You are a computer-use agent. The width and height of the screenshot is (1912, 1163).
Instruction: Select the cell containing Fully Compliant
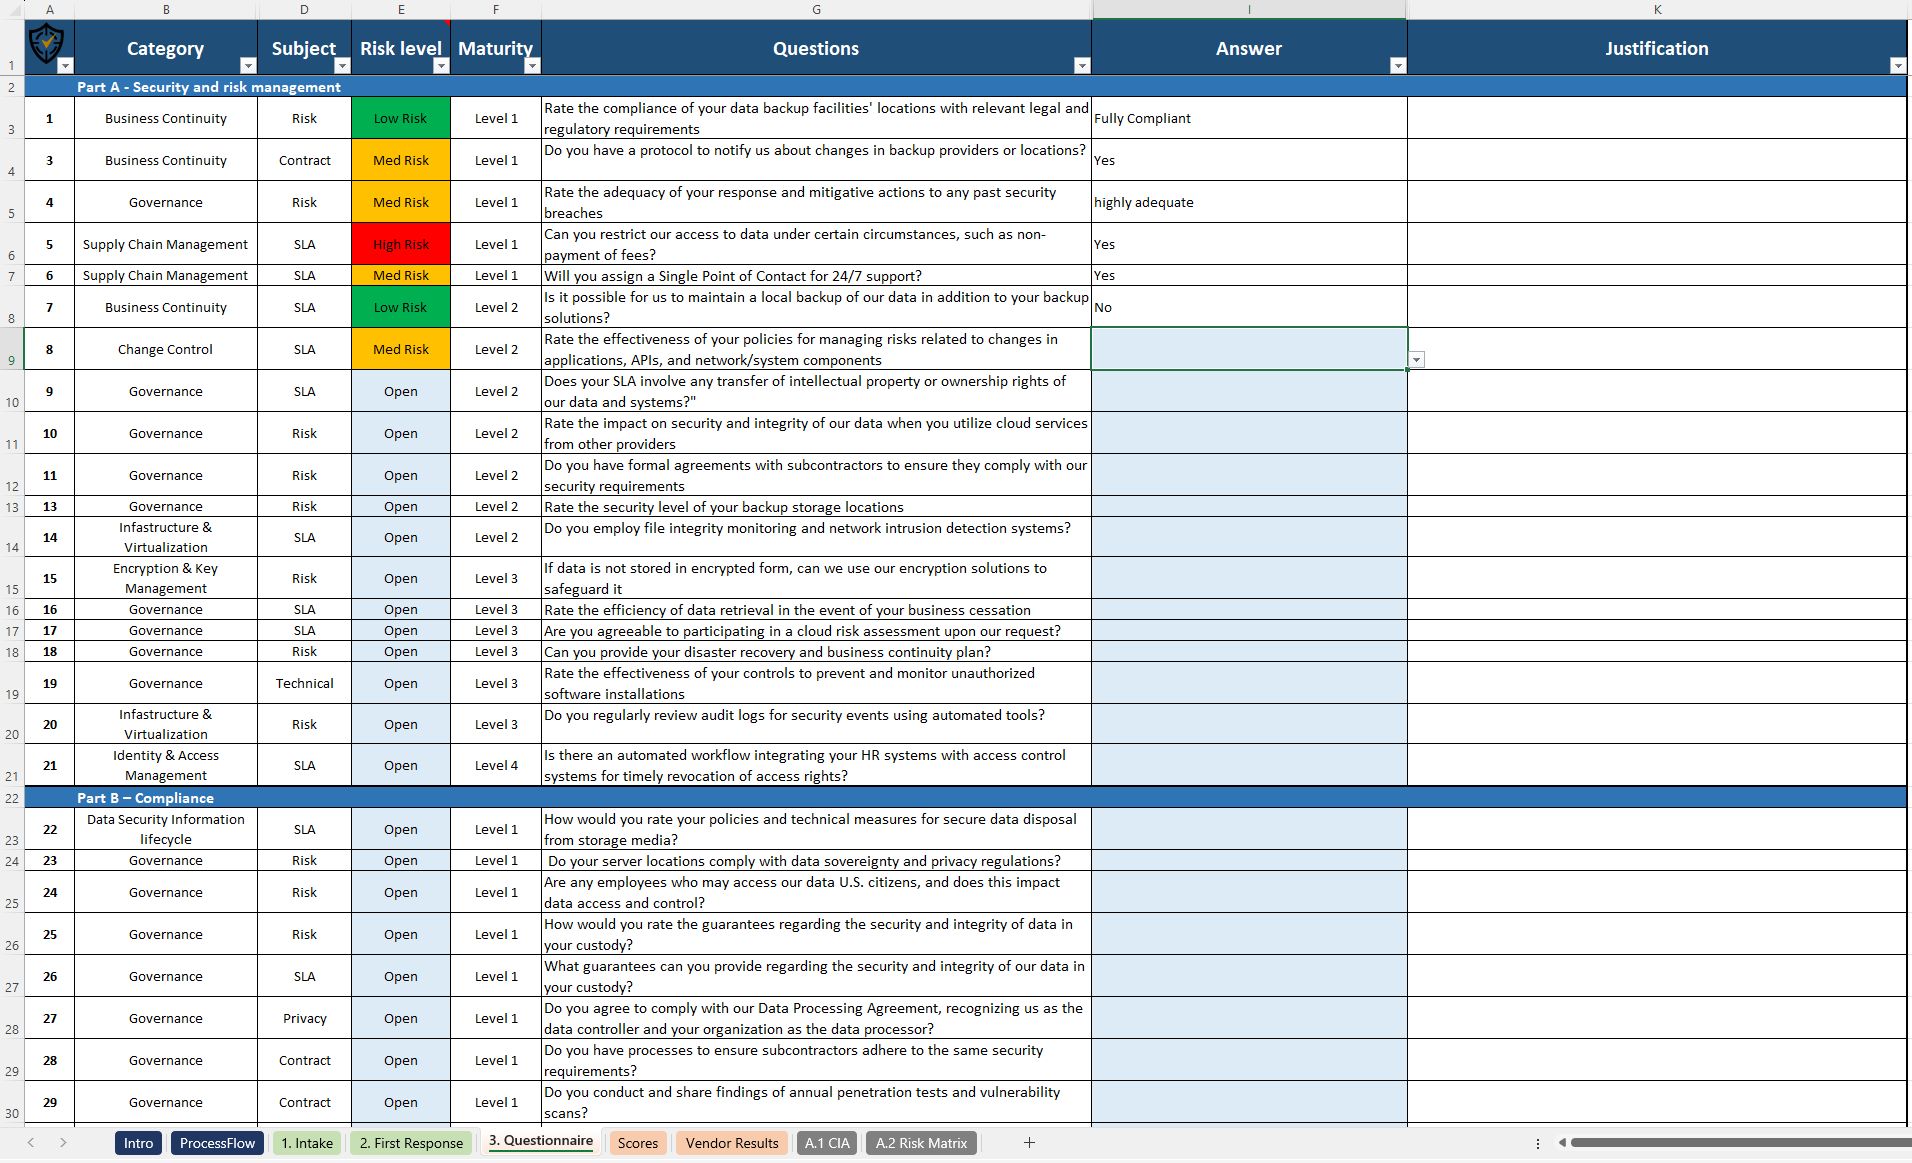tap(1248, 117)
